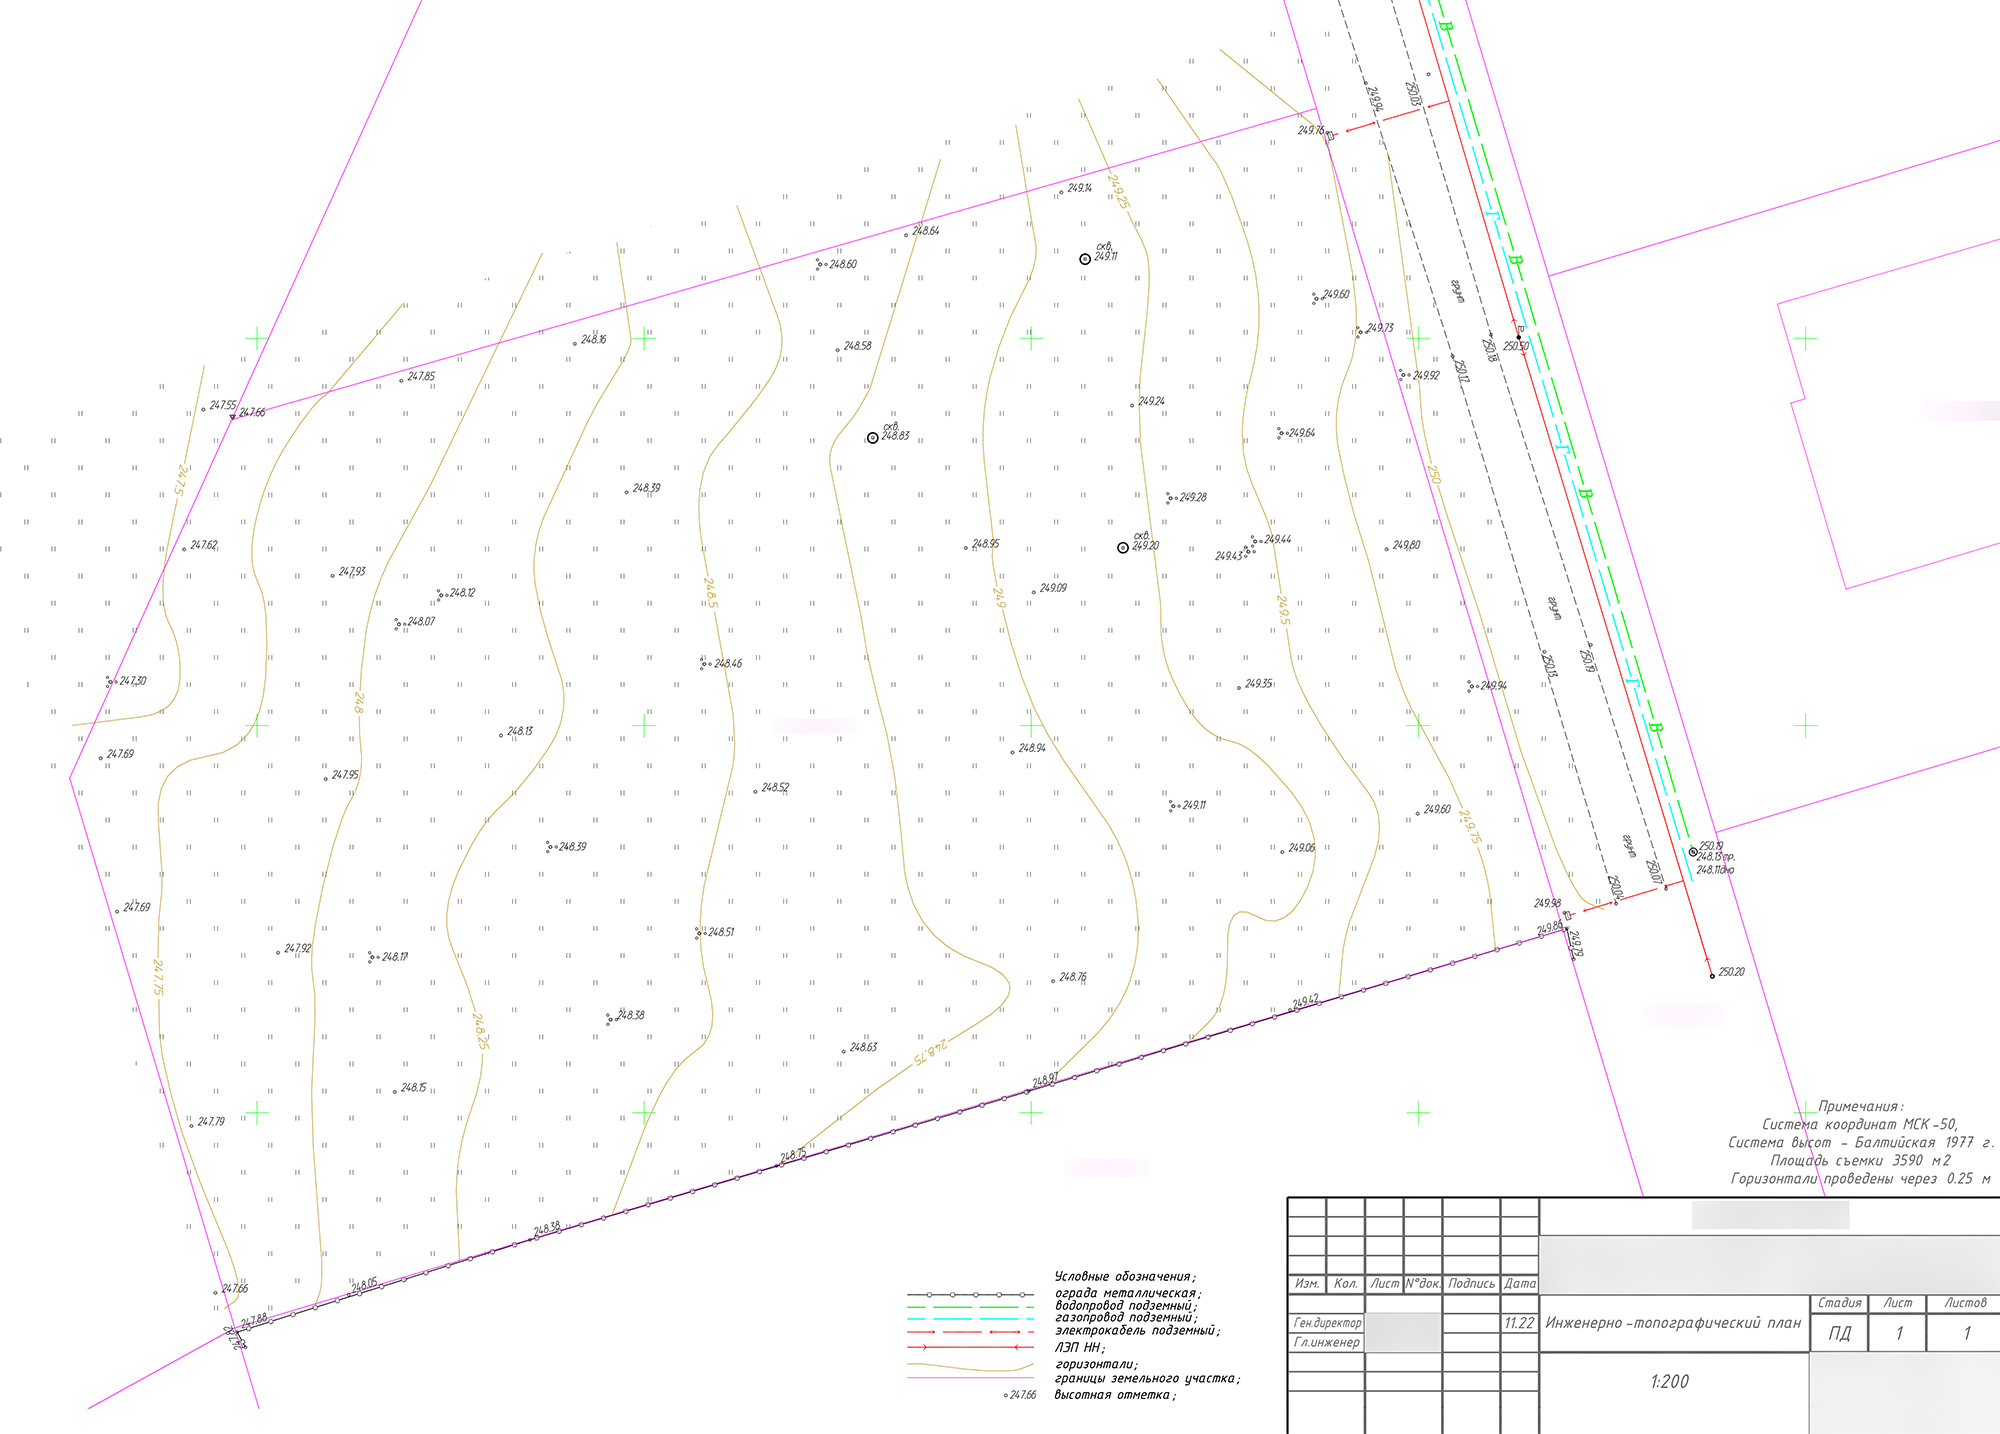Click the contour label 249.25
This screenshot has width=2000, height=1434.
(1119, 191)
